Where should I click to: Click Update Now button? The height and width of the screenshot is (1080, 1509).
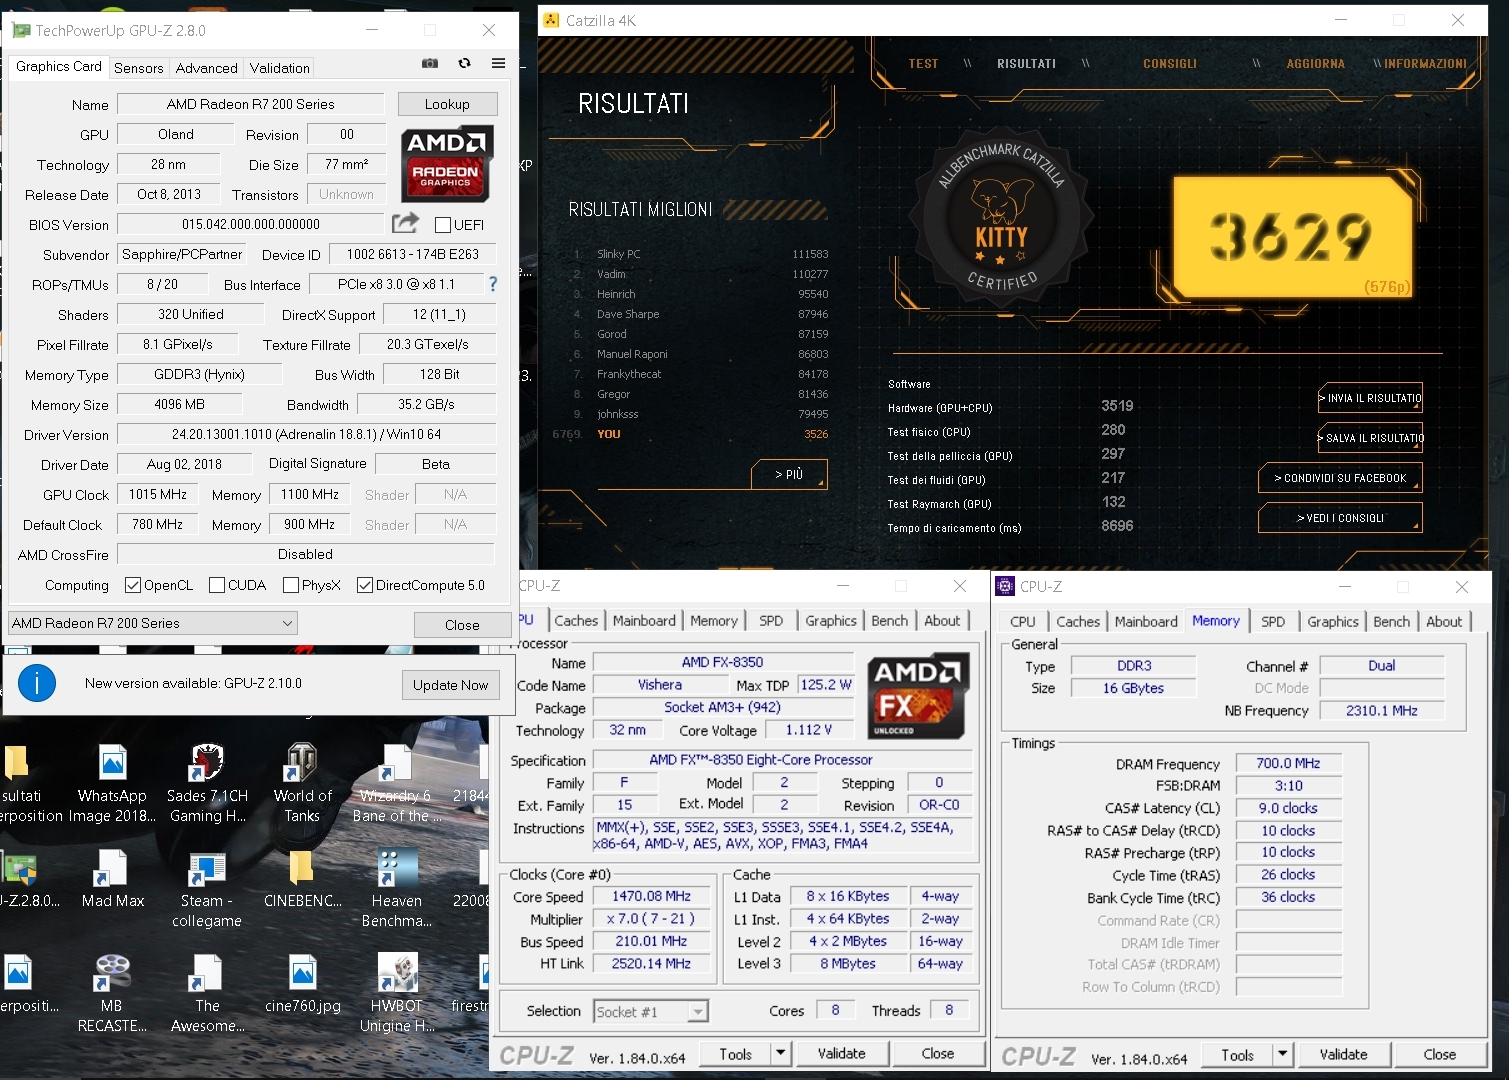tap(450, 685)
